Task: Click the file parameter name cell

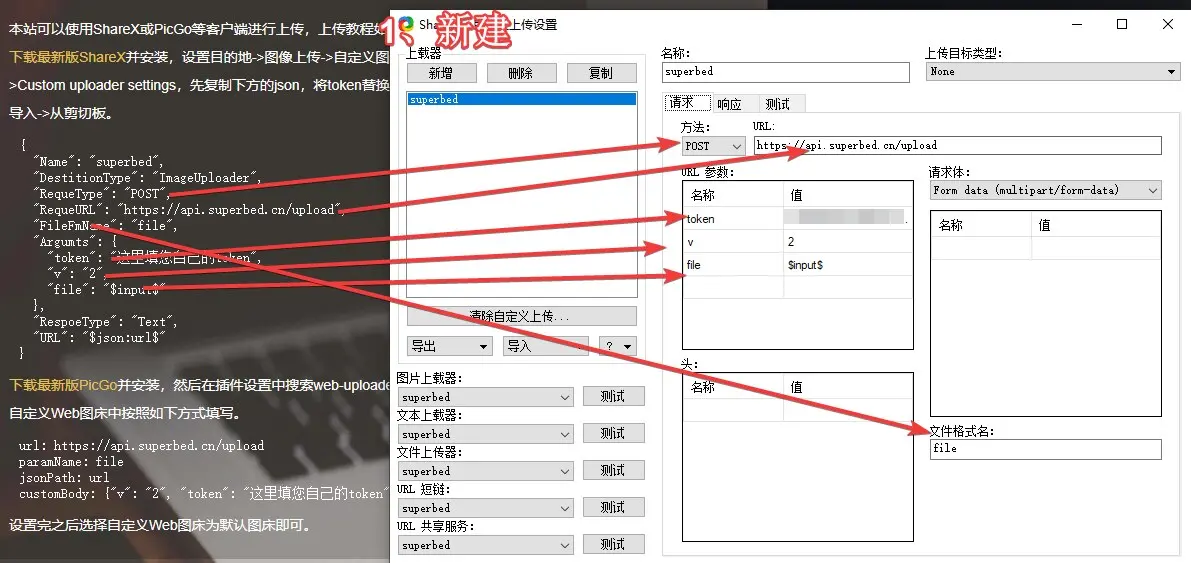Action: pos(733,265)
